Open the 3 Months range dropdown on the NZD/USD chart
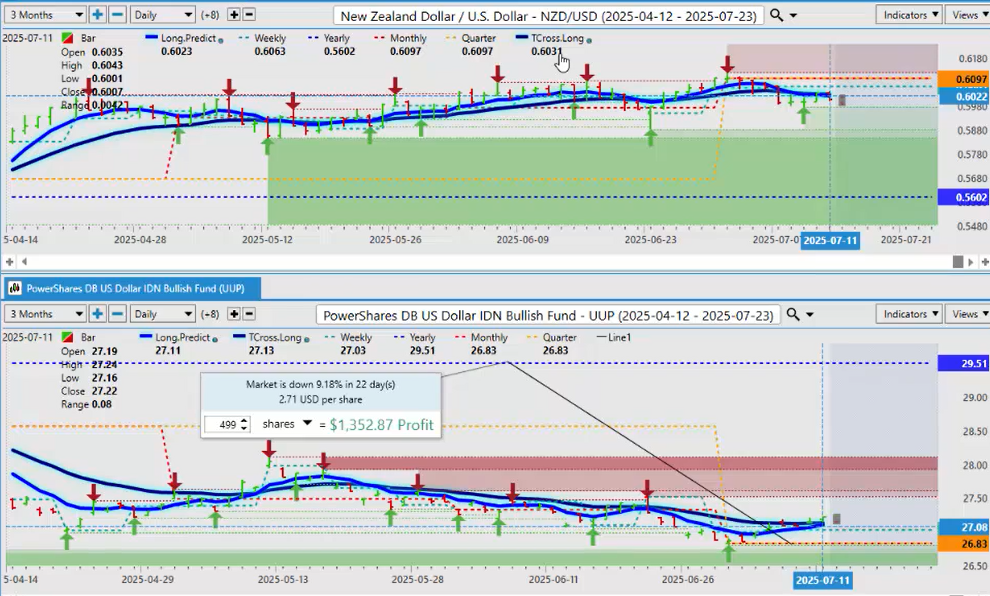990x596 pixels. 45,15
